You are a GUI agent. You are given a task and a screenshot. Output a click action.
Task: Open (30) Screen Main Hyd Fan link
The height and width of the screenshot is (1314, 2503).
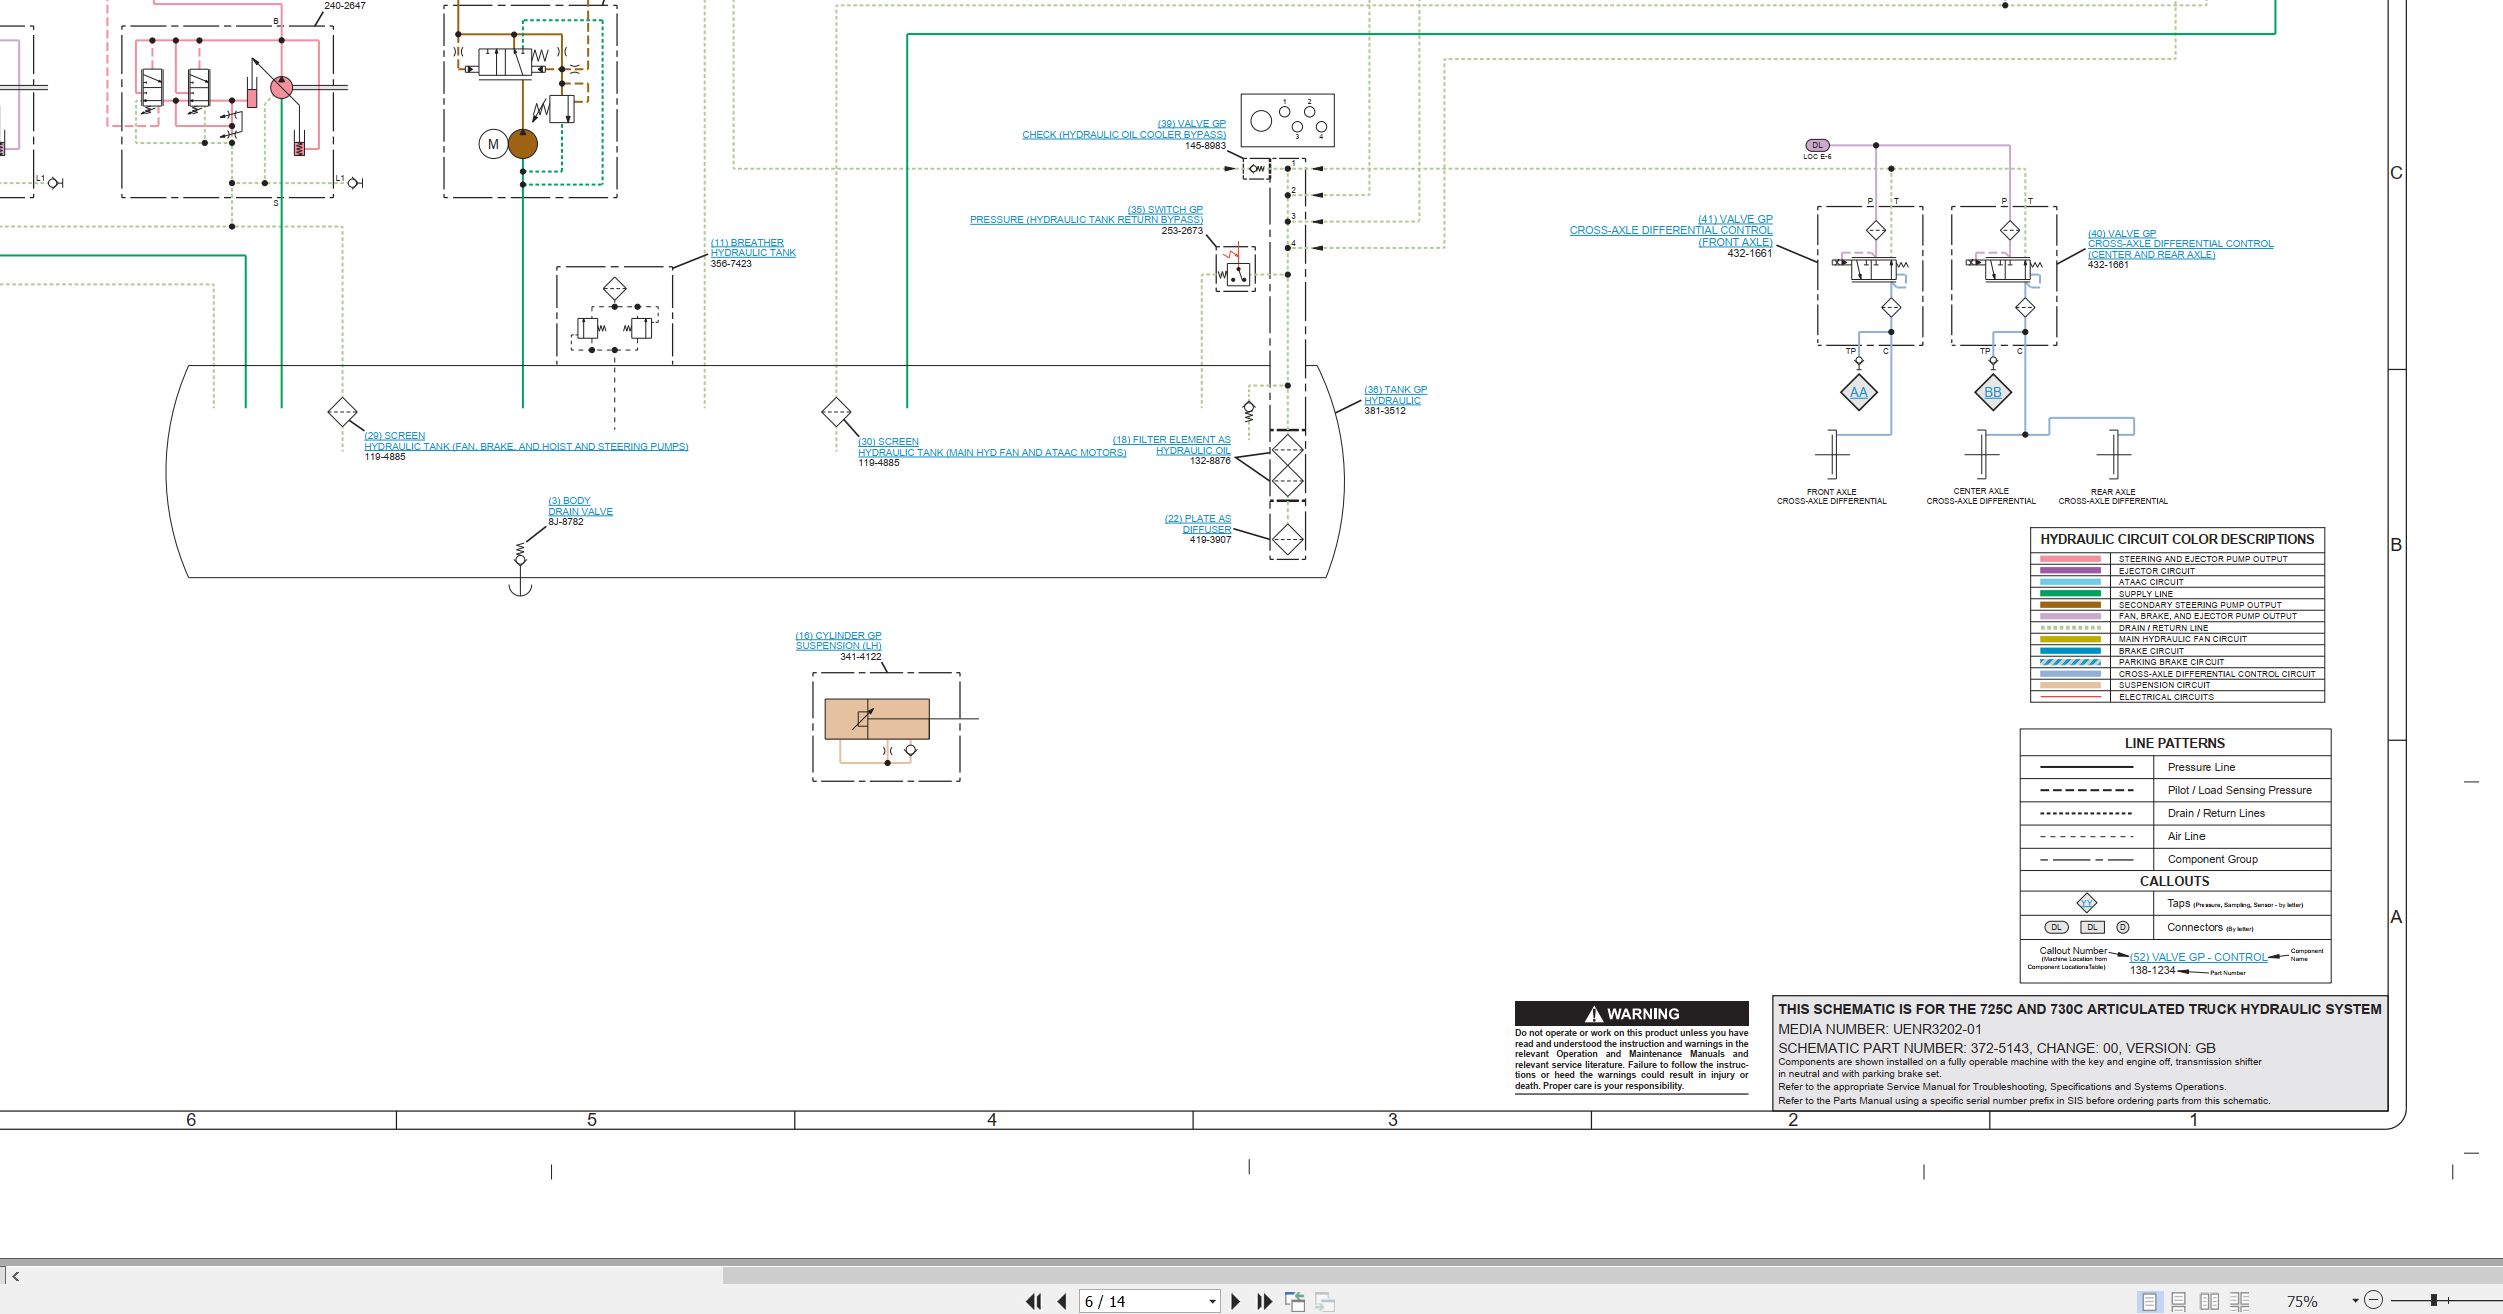click(x=992, y=447)
